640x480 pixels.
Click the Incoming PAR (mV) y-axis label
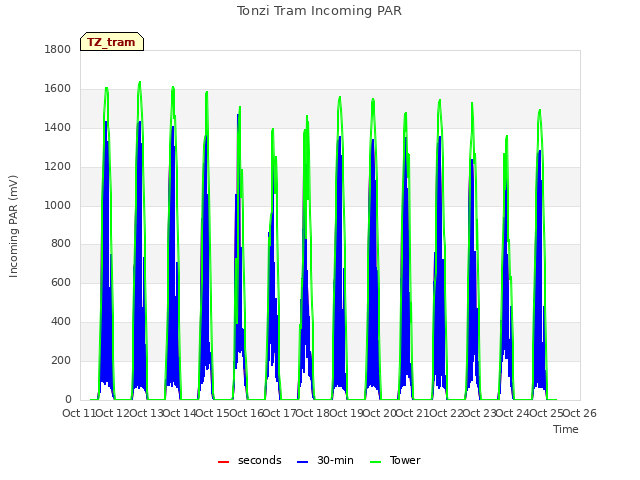click(x=13, y=227)
